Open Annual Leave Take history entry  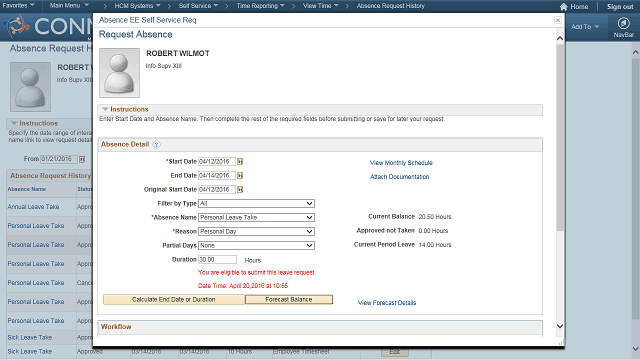pyautogui.click(x=33, y=207)
